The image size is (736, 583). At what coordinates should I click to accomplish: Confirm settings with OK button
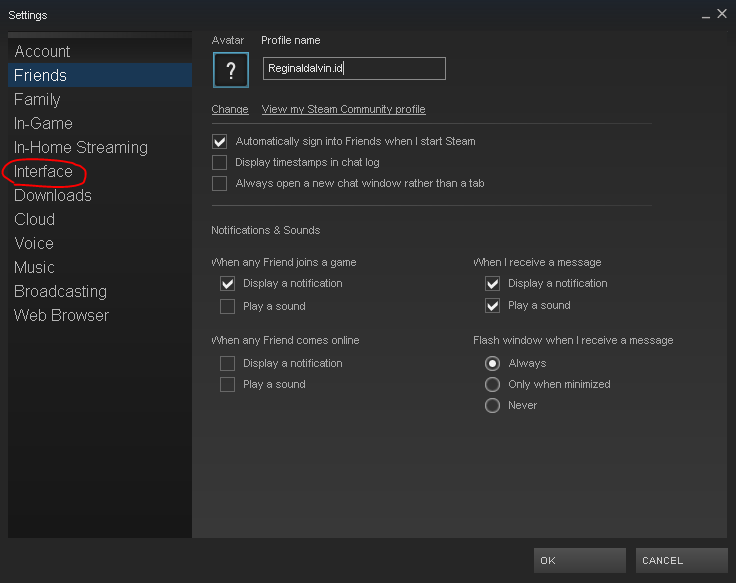[x=580, y=560]
